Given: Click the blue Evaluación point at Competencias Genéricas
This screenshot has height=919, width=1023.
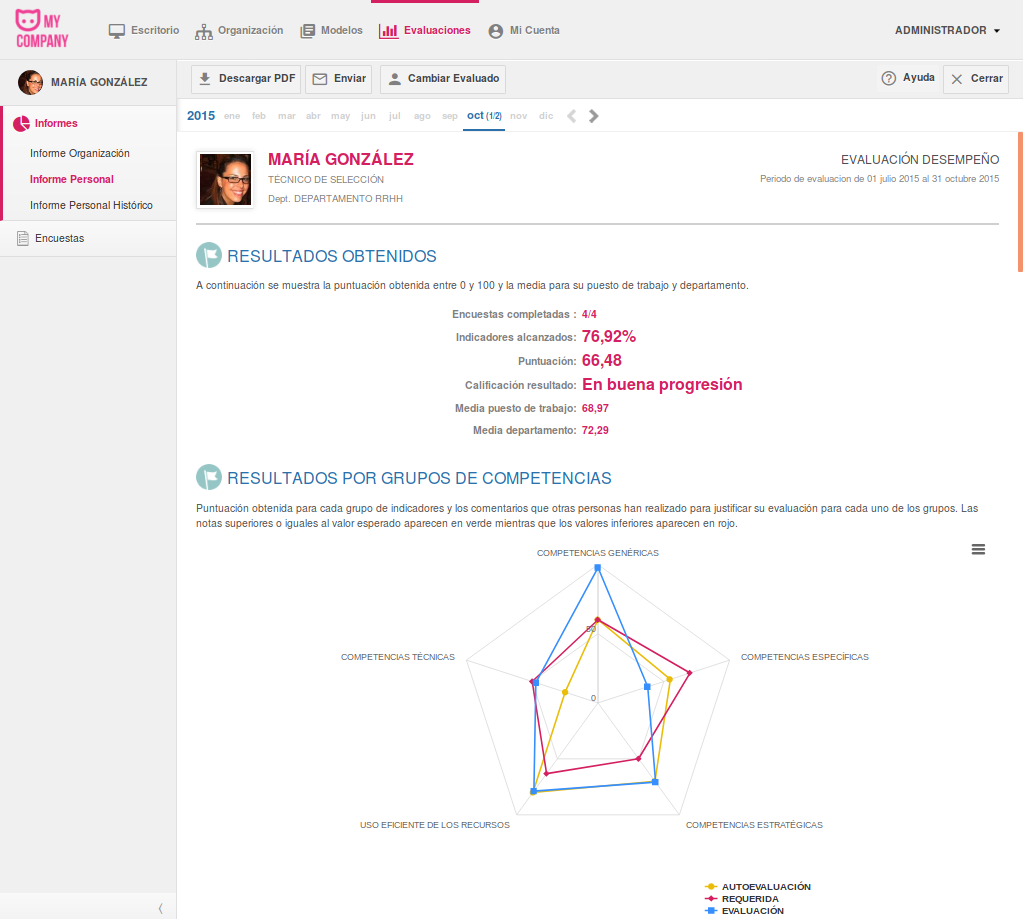Looking at the screenshot, I should (x=598, y=568).
